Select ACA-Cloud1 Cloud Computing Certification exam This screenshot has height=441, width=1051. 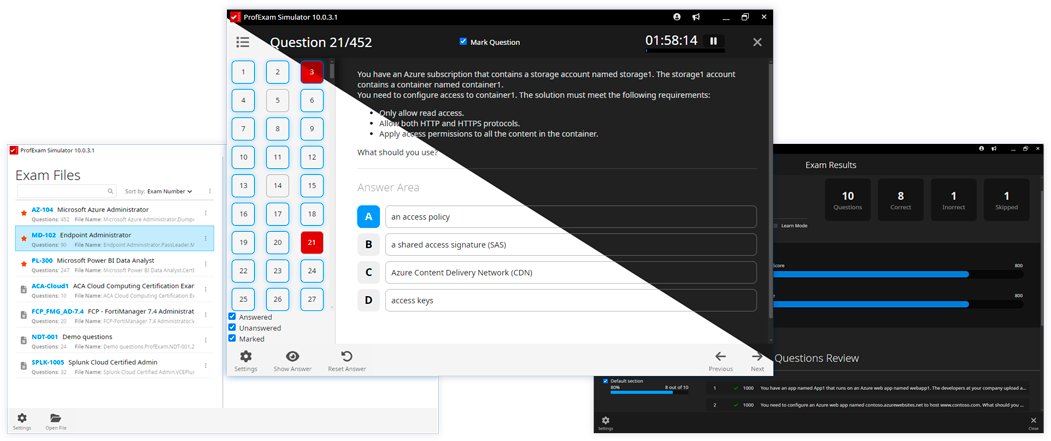[115, 290]
